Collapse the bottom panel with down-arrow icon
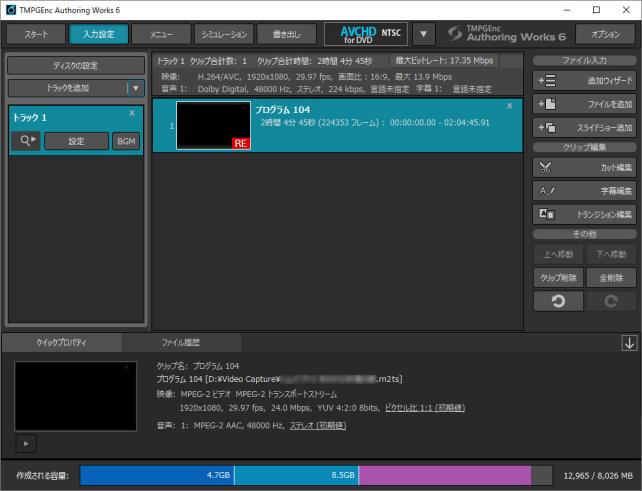 pos(629,343)
